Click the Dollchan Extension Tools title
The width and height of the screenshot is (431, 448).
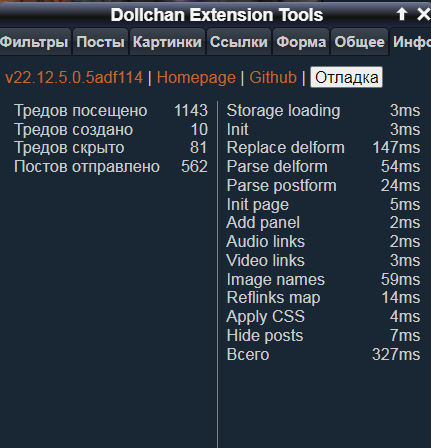tap(217, 15)
